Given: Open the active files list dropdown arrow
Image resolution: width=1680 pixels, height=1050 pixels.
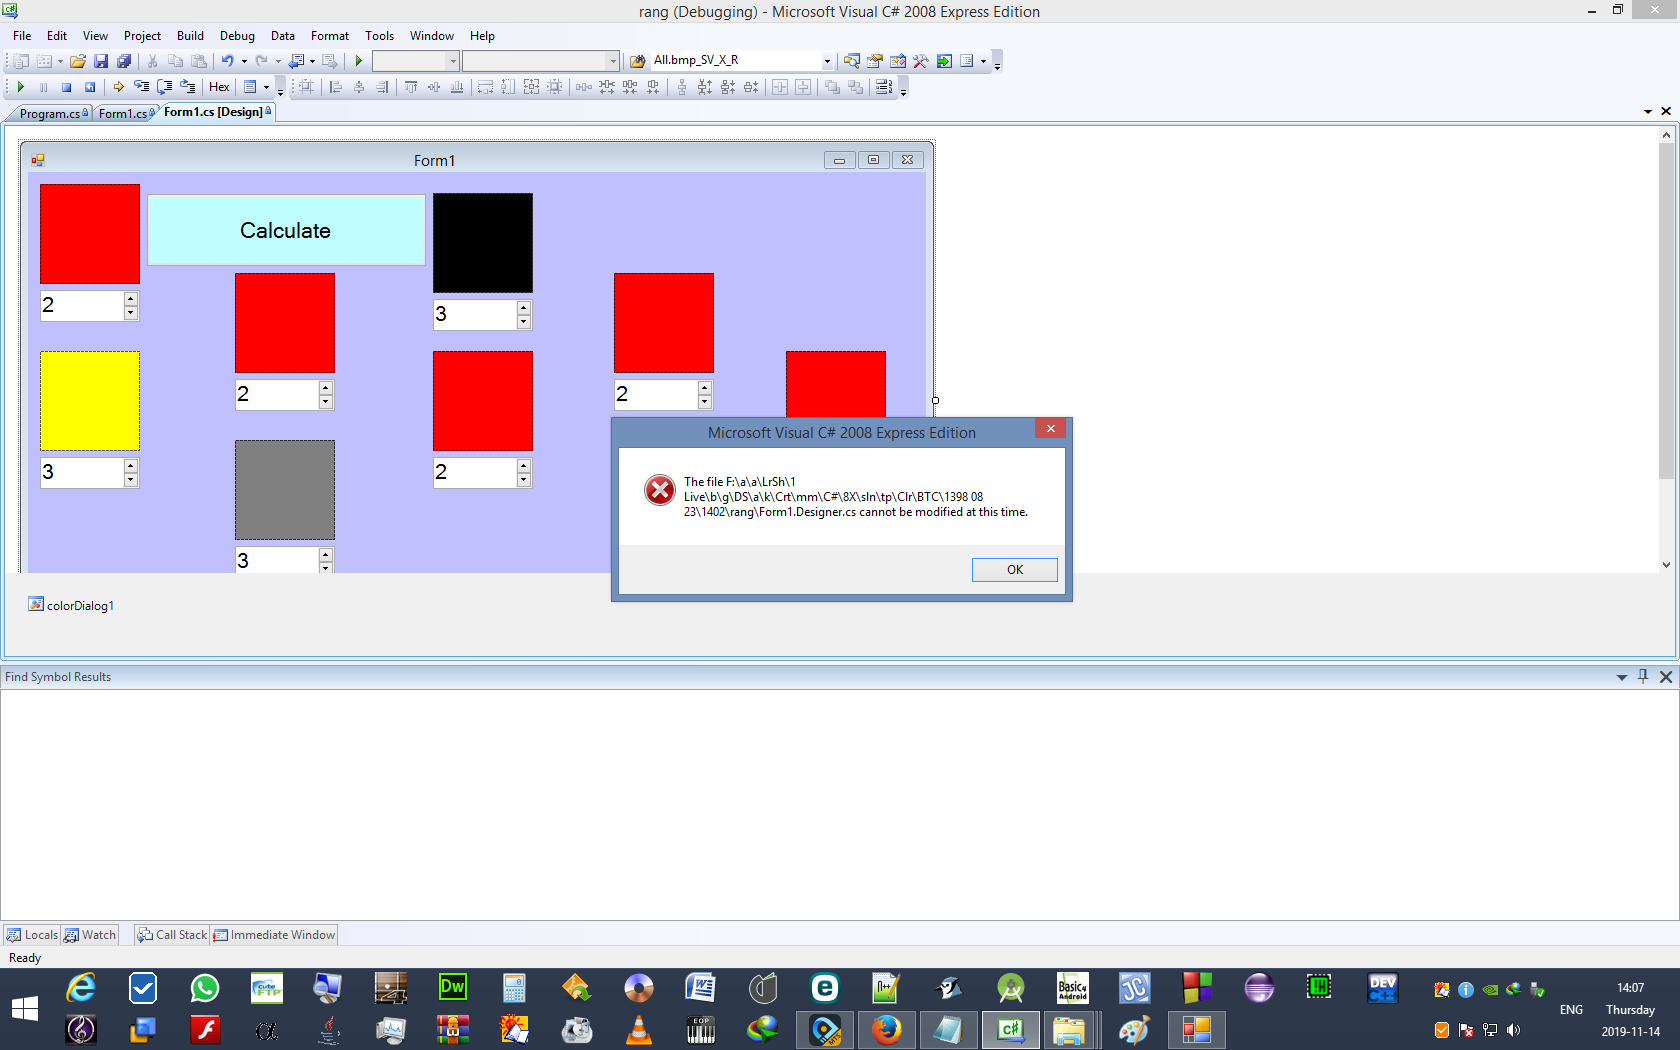Looking at the screenshot, I should (x=1648, y=112).
